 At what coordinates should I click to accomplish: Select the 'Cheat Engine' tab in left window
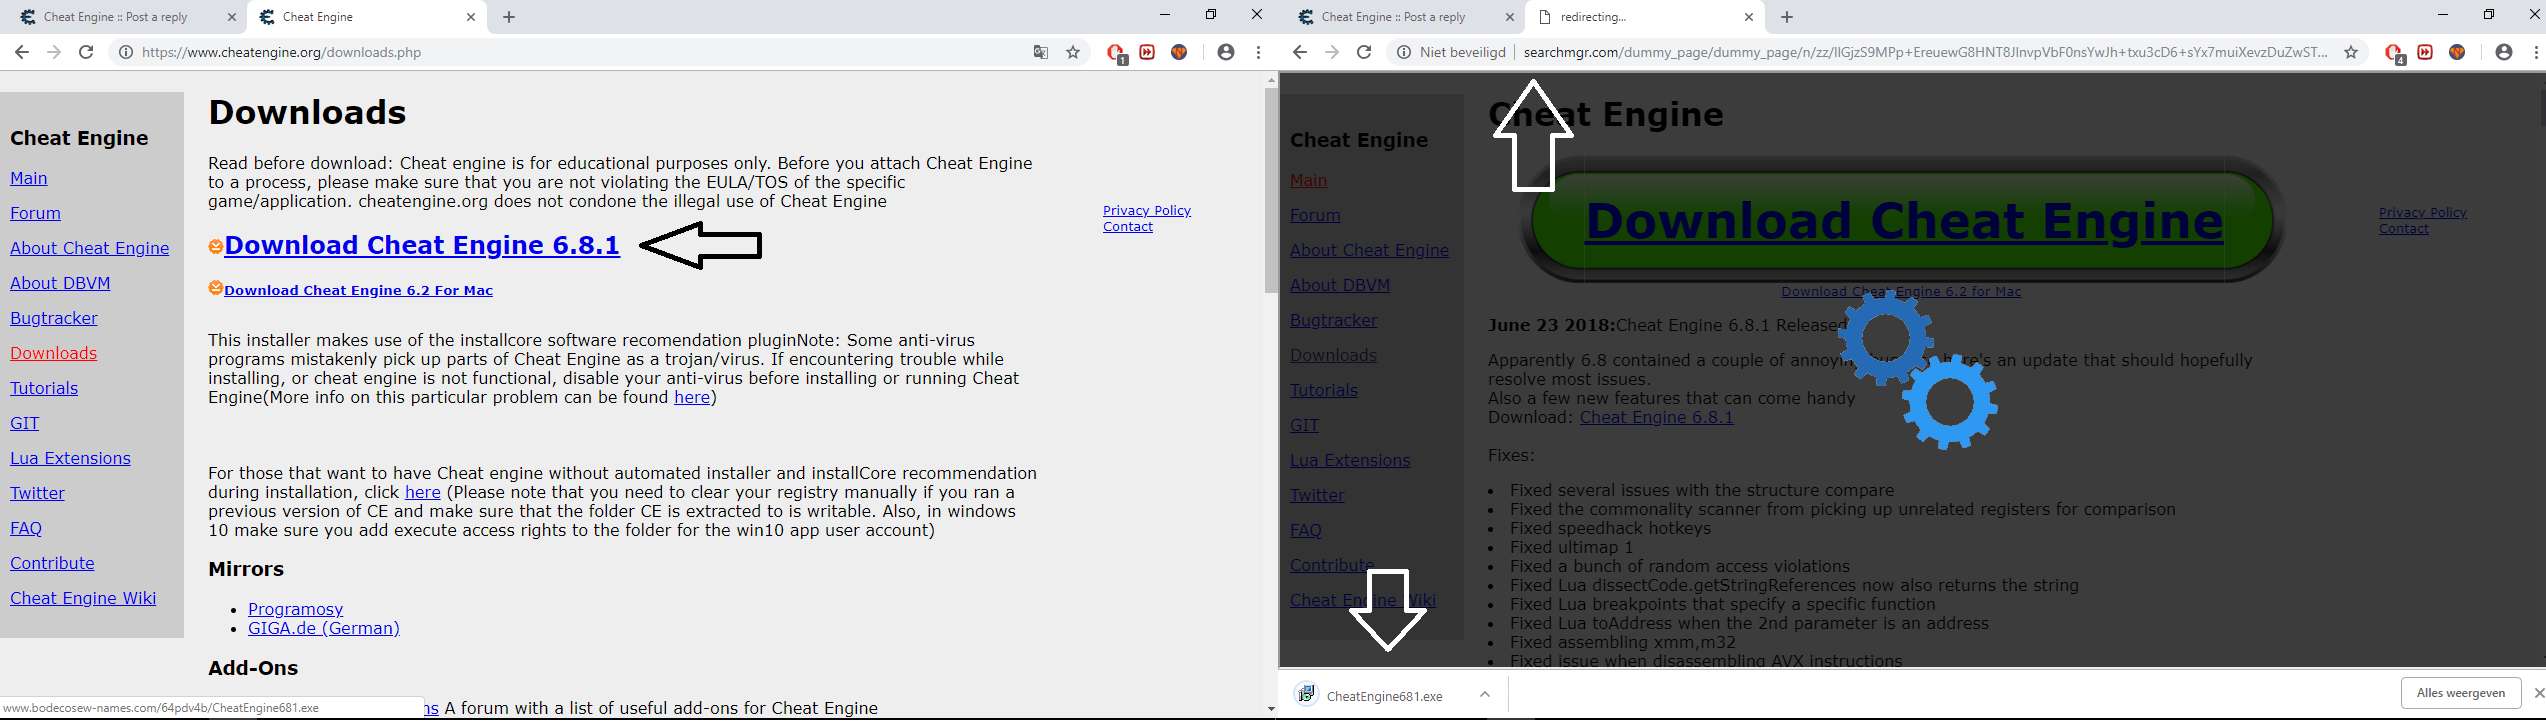coord(318,17)
